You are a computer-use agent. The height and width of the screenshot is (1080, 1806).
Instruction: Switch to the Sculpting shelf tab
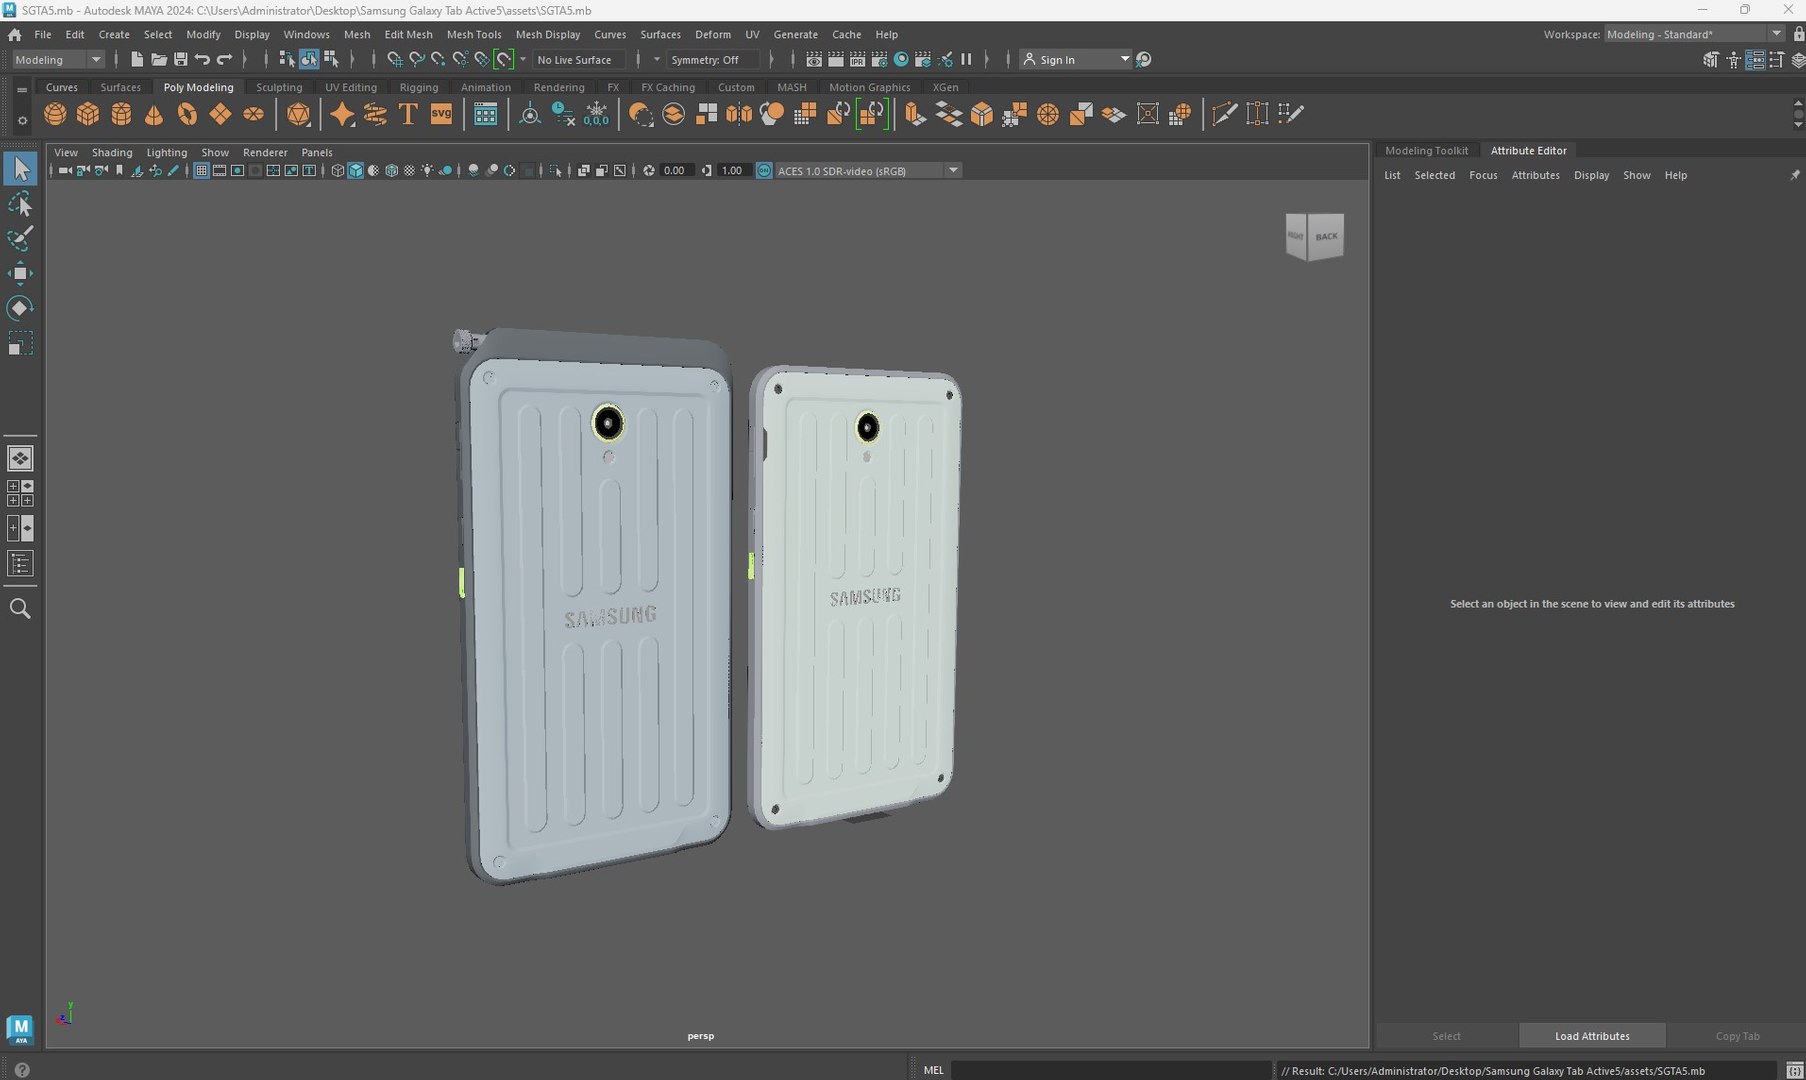coord(279,87)
